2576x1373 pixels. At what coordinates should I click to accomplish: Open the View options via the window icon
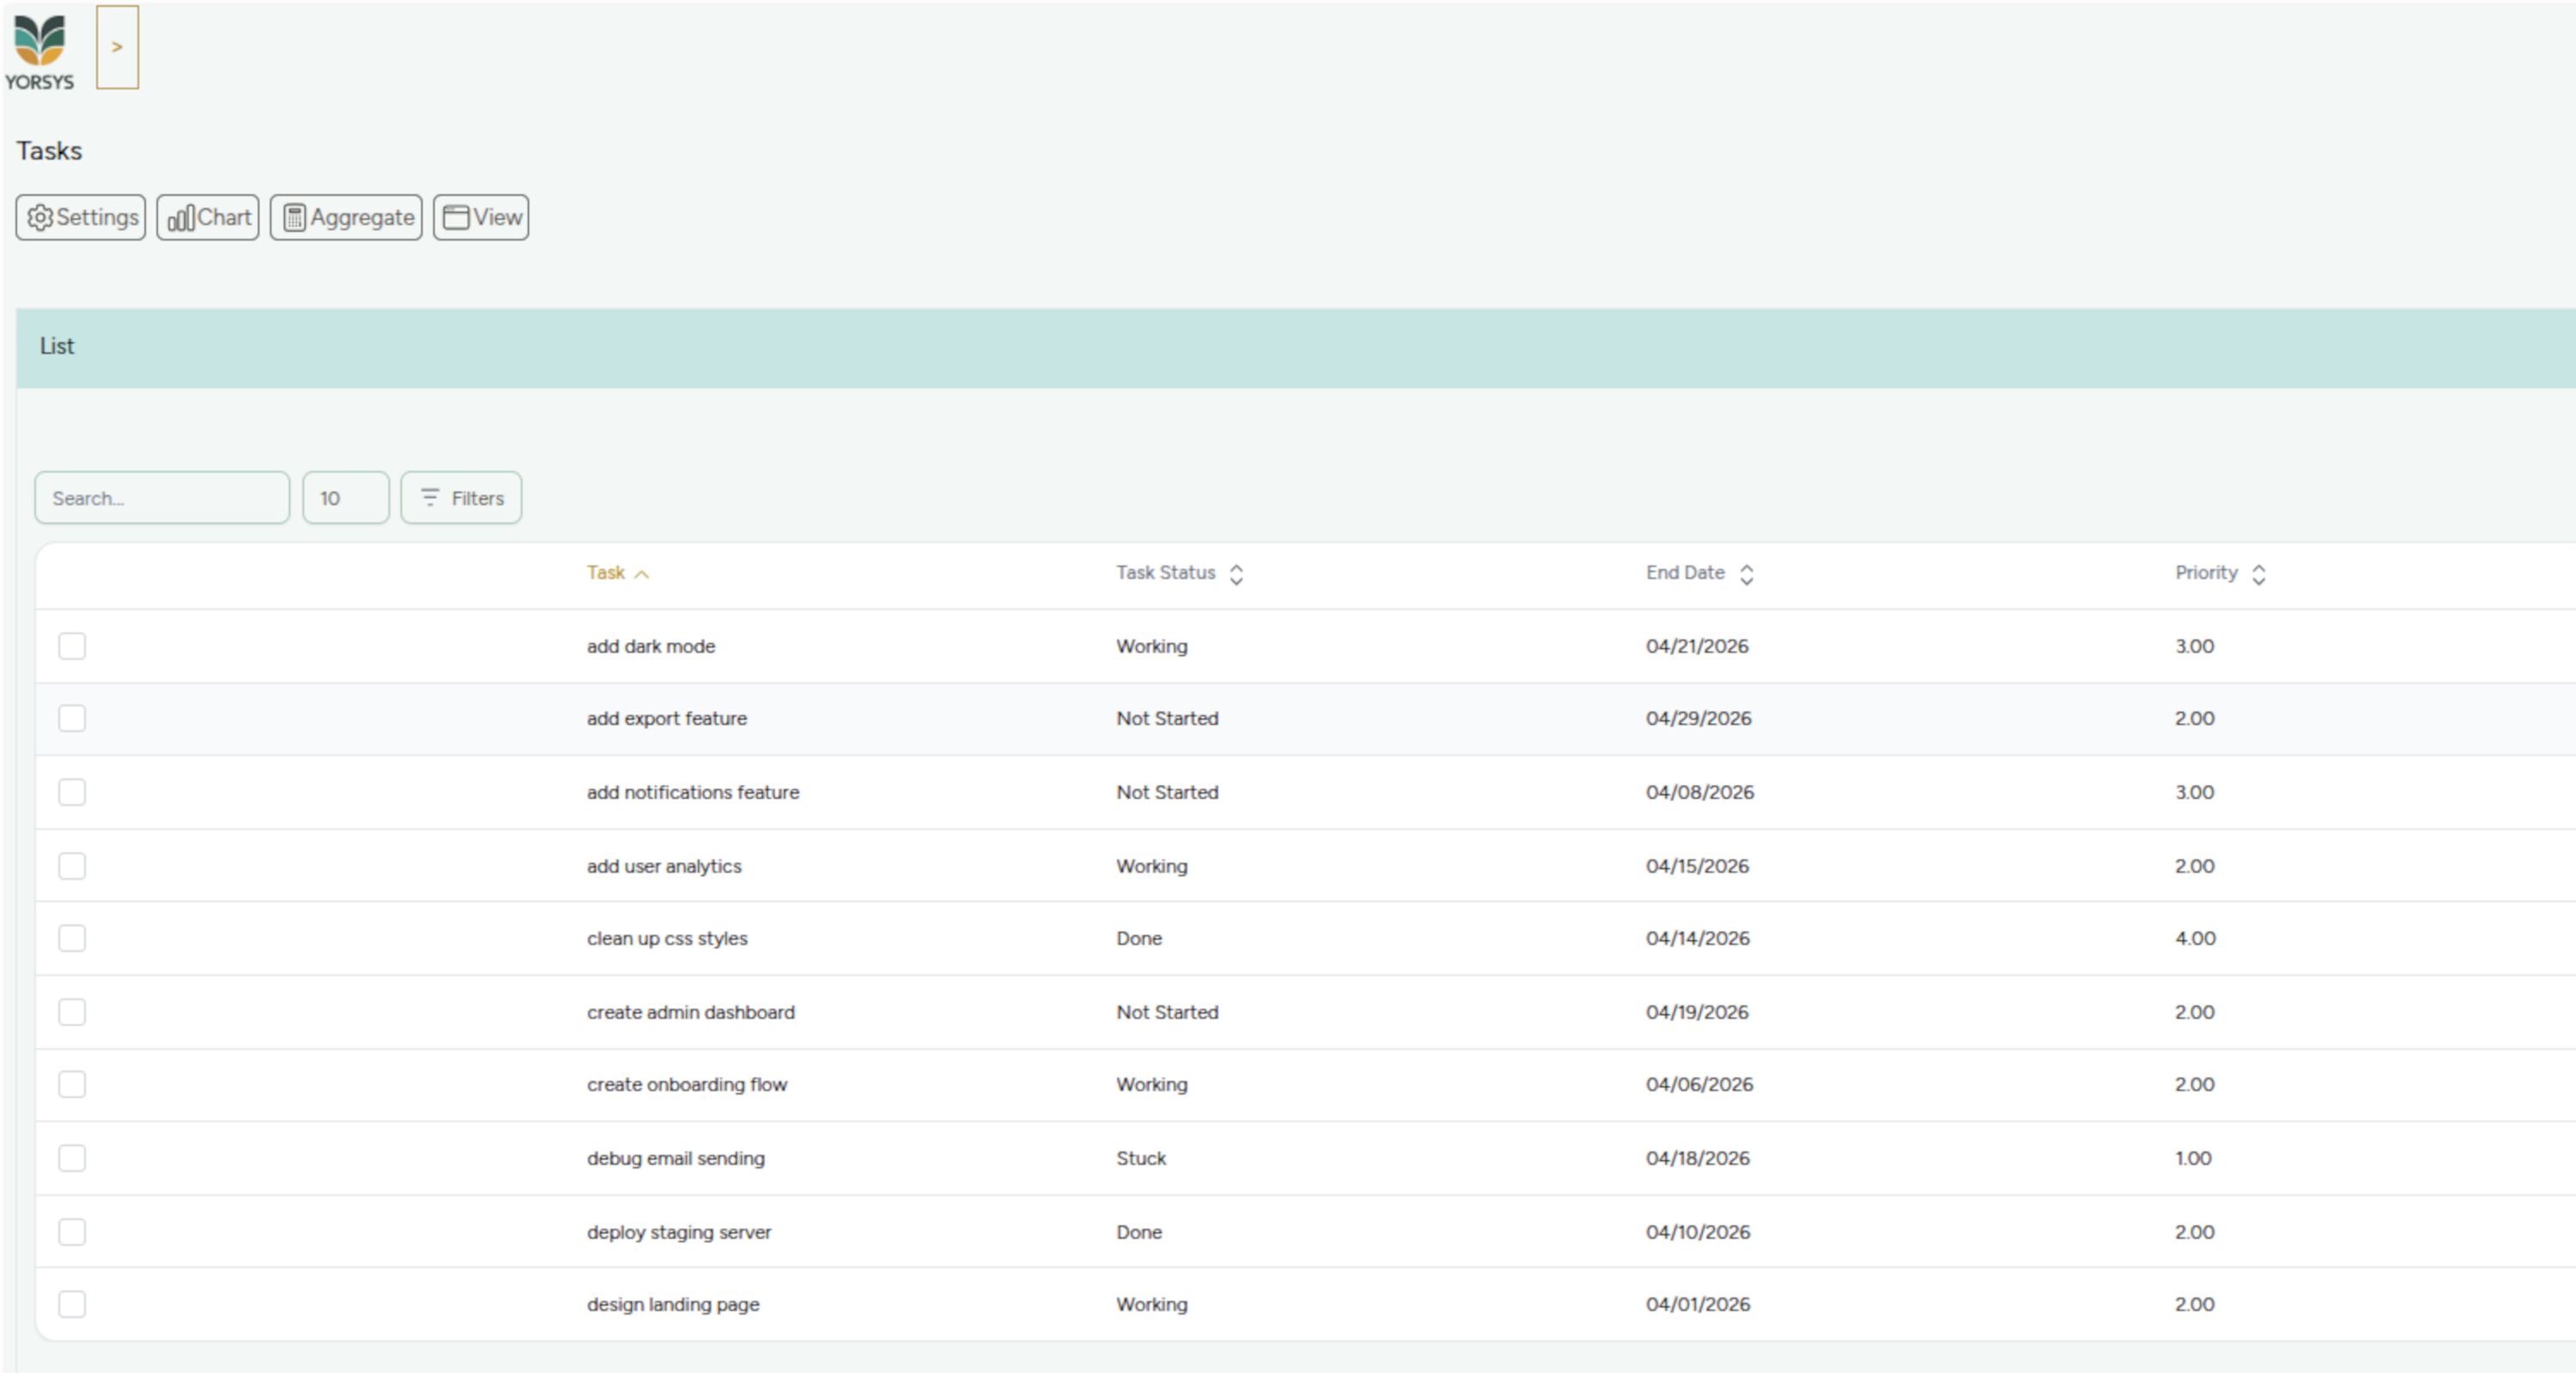pyautogui.click(x=456, y=217)
